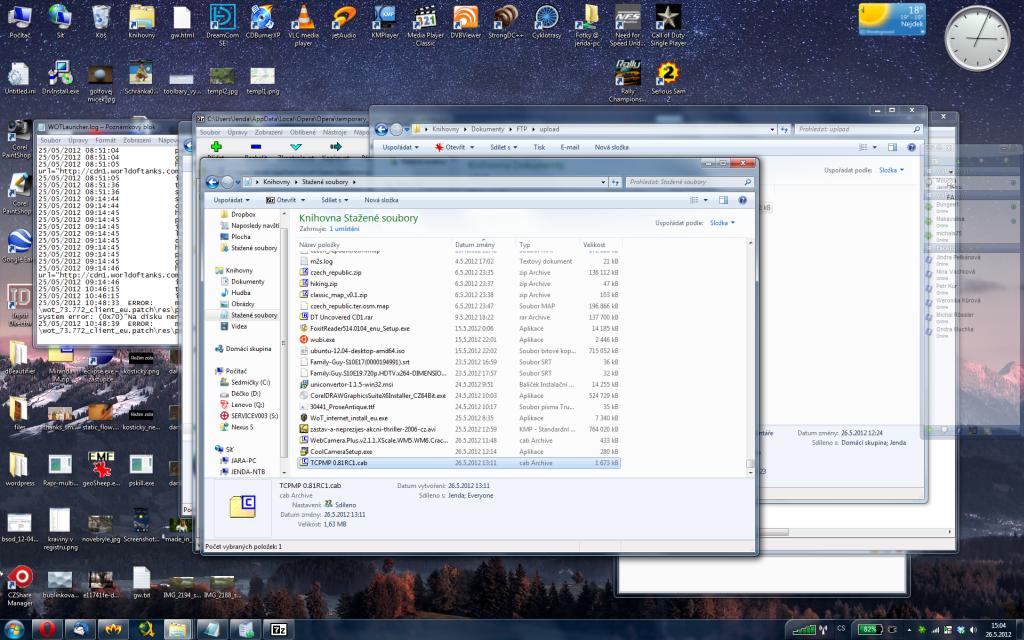Go back in the upload window
The image size is (1024, 640).
click(x=381, y=129)
